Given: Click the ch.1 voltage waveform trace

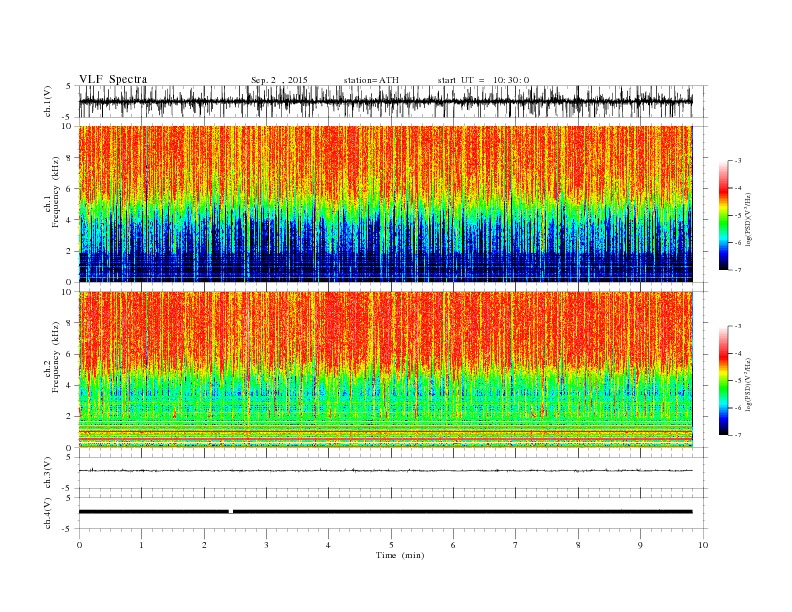Looking at the screenshot, I should click(x=385, y=101).
